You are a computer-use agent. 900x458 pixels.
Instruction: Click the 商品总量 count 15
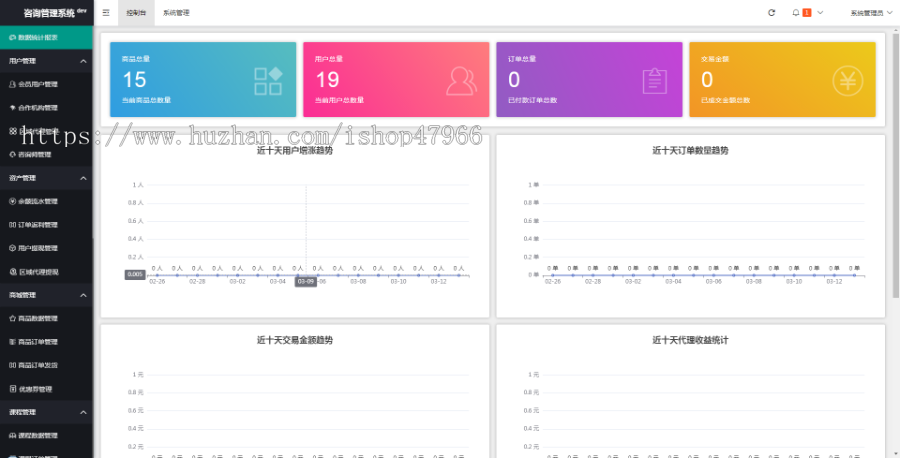tap(134, 80)
